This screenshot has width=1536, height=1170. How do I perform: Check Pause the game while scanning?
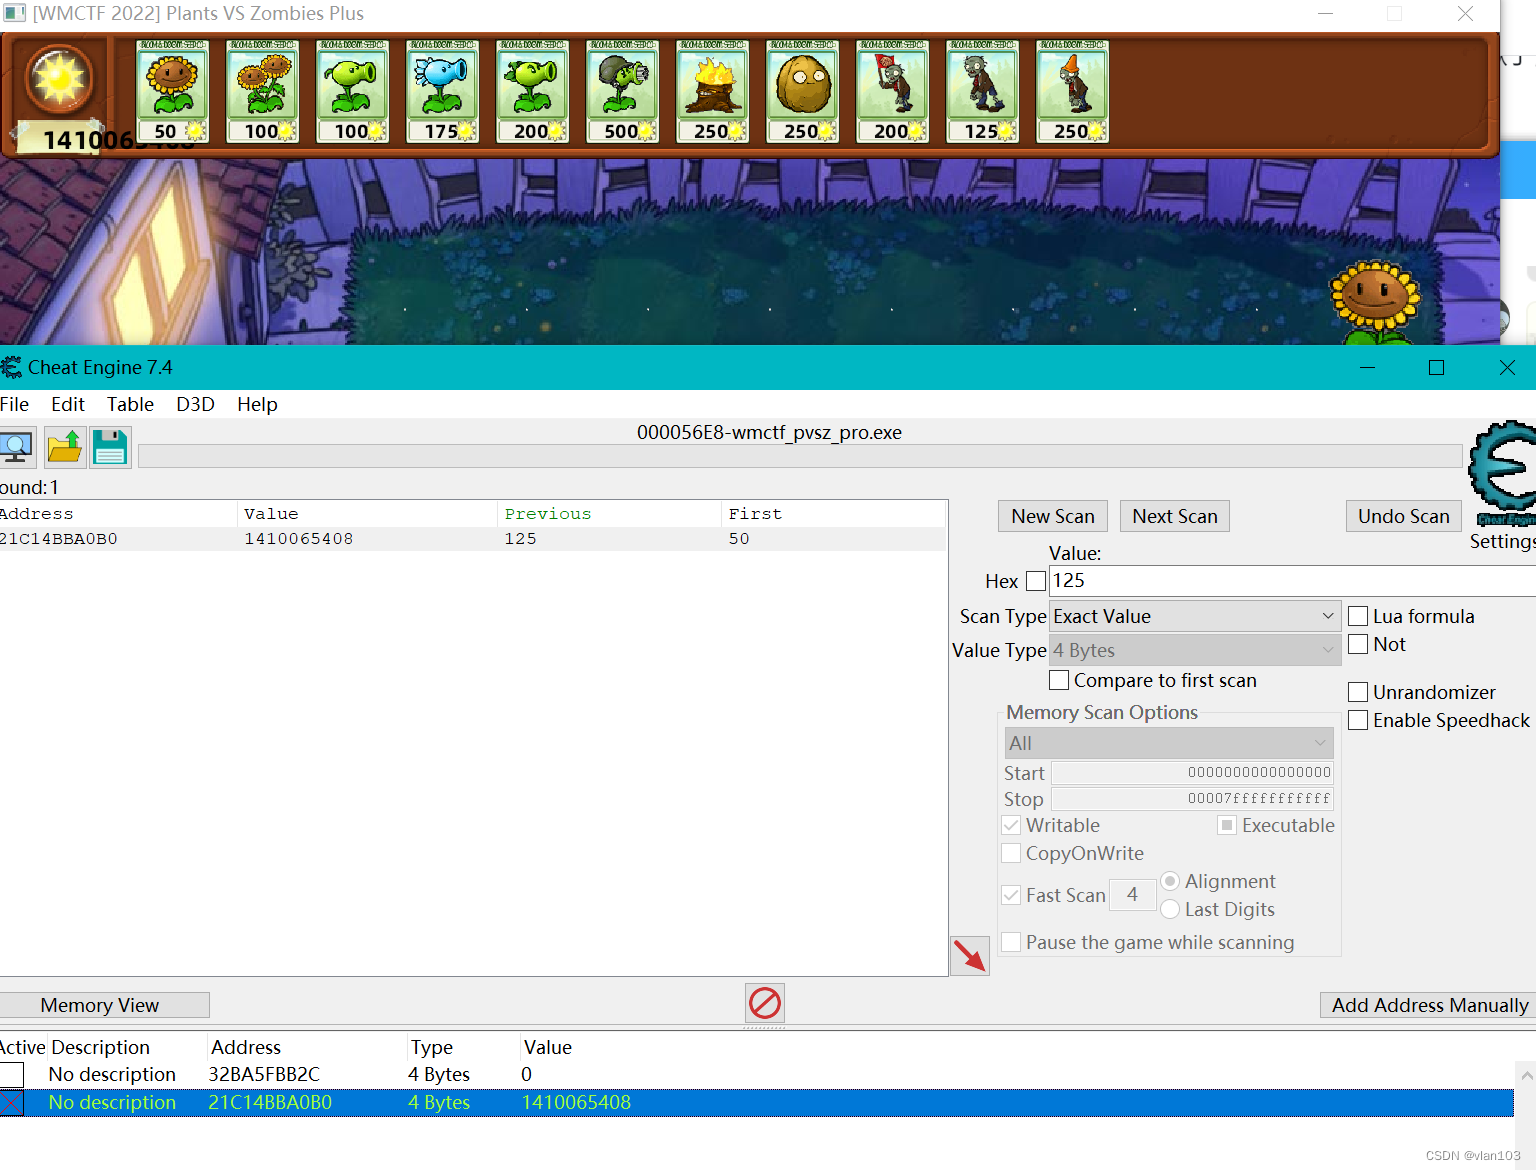tap(1011, 942)
